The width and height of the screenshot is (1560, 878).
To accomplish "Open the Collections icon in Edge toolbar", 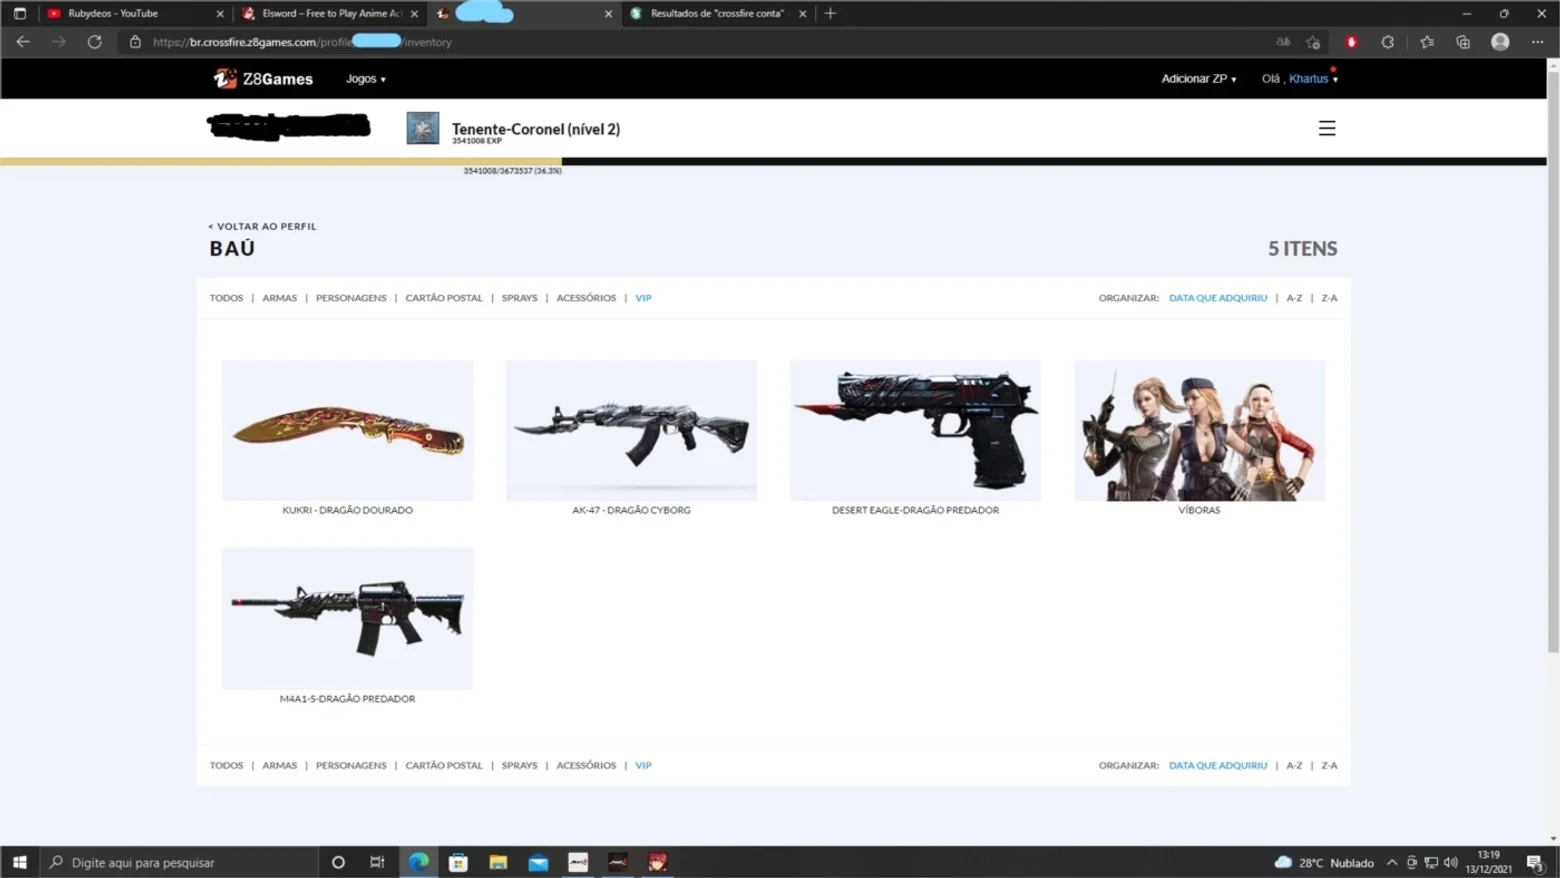I will pyautogui.click(x=1463, y=42).
